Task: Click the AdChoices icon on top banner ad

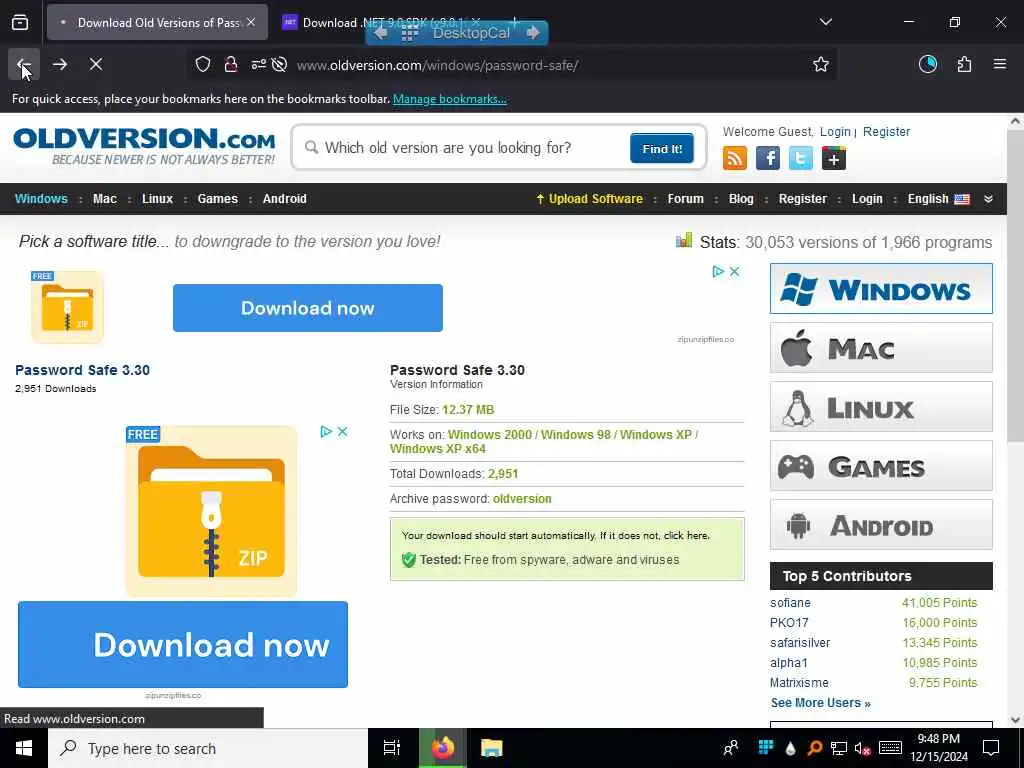Action: pos(718,272)
